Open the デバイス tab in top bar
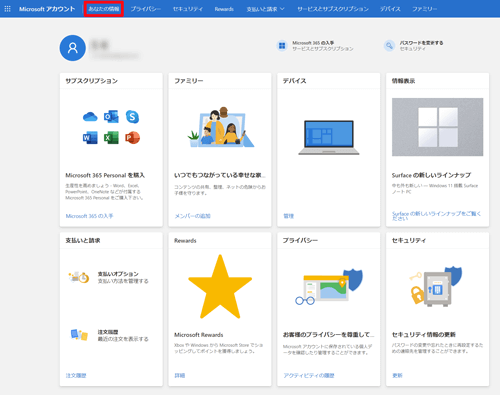This screenshot has width=500, height=395. tap(390, 9)
